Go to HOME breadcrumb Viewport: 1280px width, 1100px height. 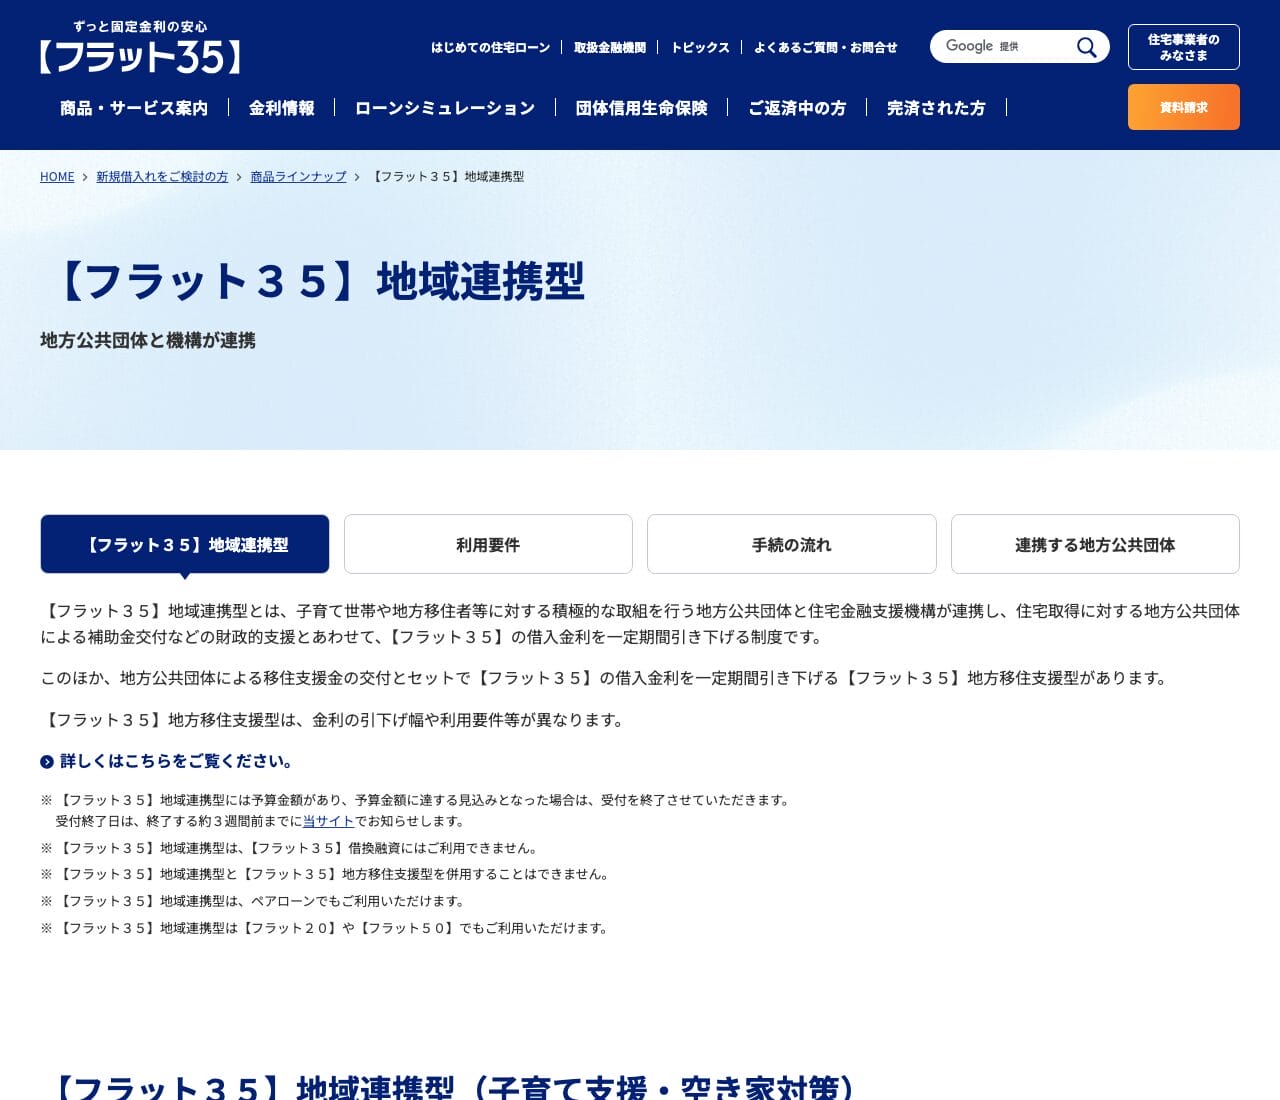(x=57, y=177)
